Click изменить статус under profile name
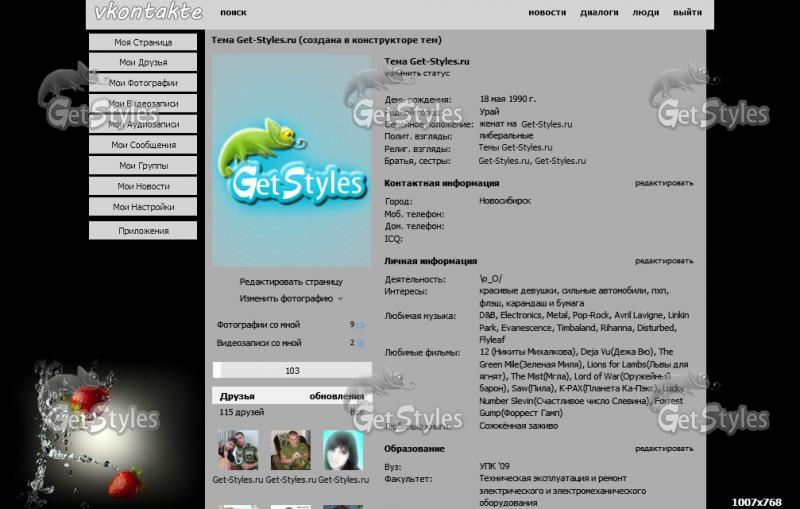800x509 pixels. 417,73
